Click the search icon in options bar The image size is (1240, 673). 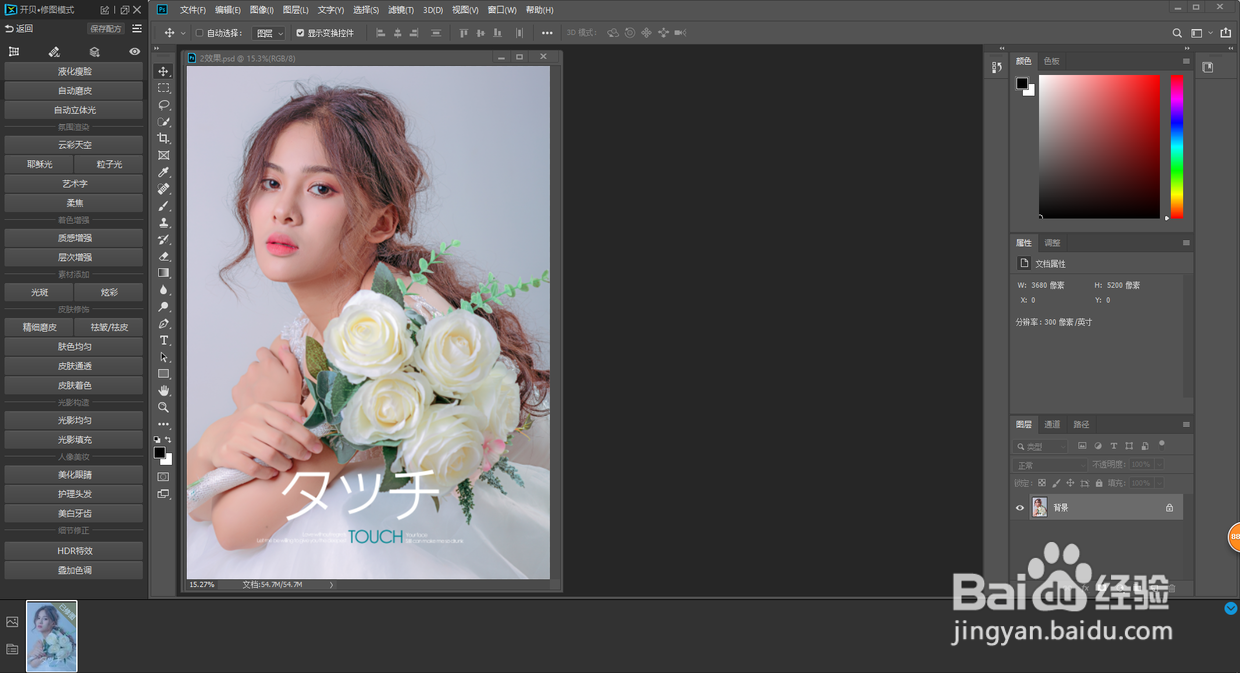point(1177,33)
